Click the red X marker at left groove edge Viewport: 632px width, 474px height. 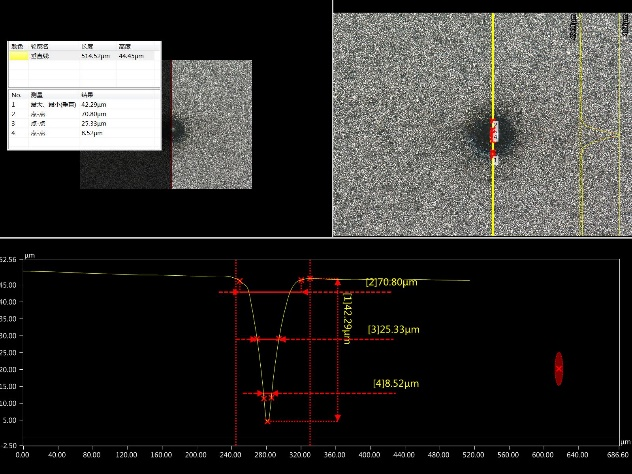point(240,281)
